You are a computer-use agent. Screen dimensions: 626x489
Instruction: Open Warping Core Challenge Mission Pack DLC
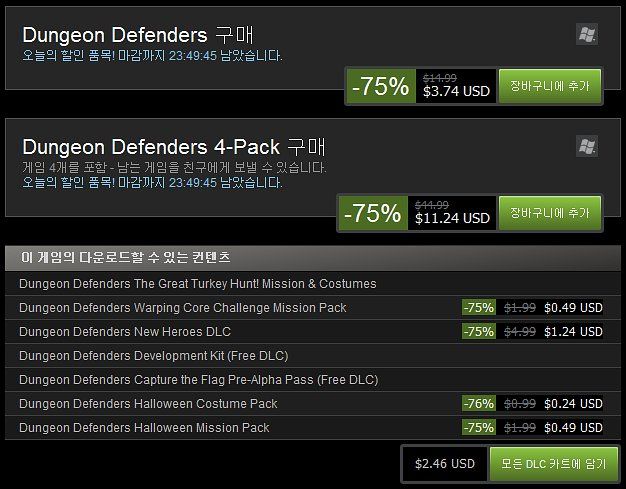click(313, 308)
